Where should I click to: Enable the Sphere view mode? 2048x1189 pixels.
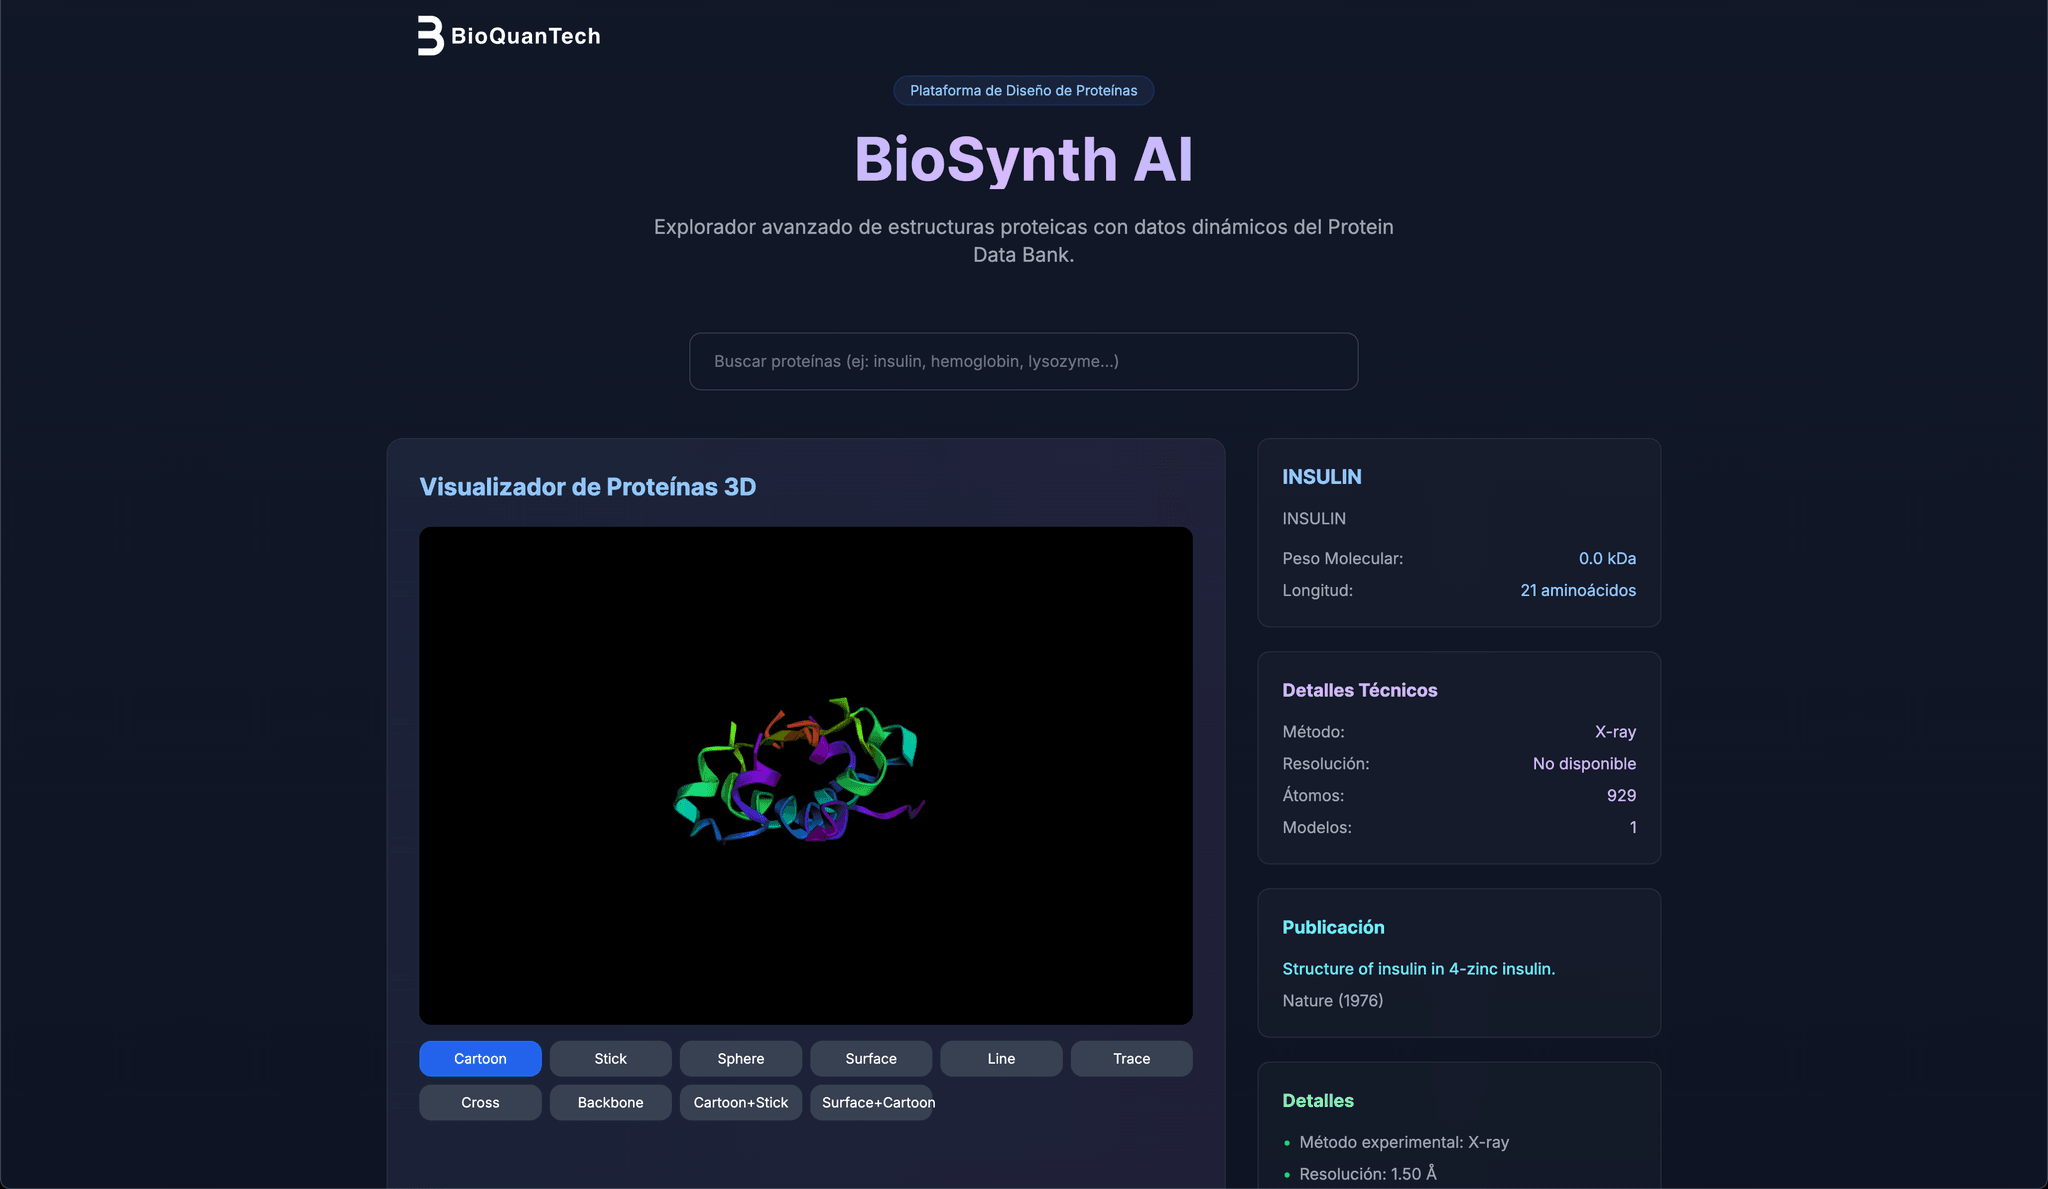(x=740, y=1058)
